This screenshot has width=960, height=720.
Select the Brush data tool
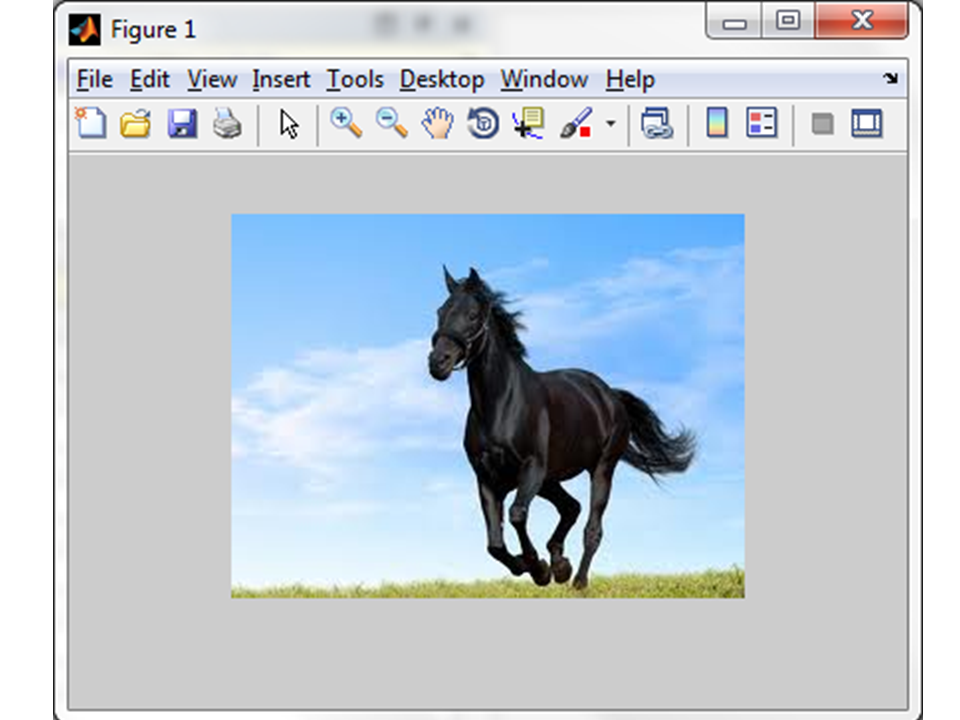click(x=576, y=123)
